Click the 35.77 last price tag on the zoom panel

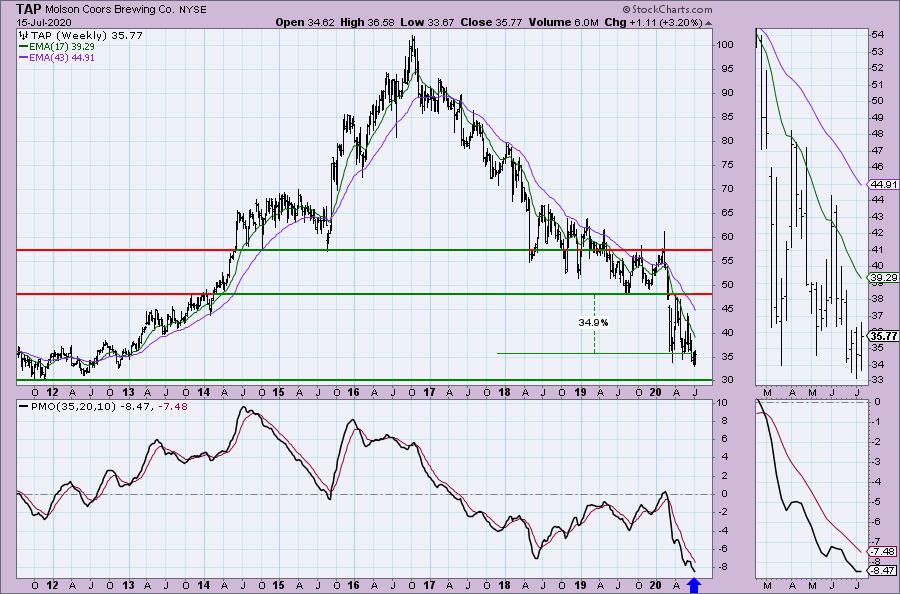[884, 336]
